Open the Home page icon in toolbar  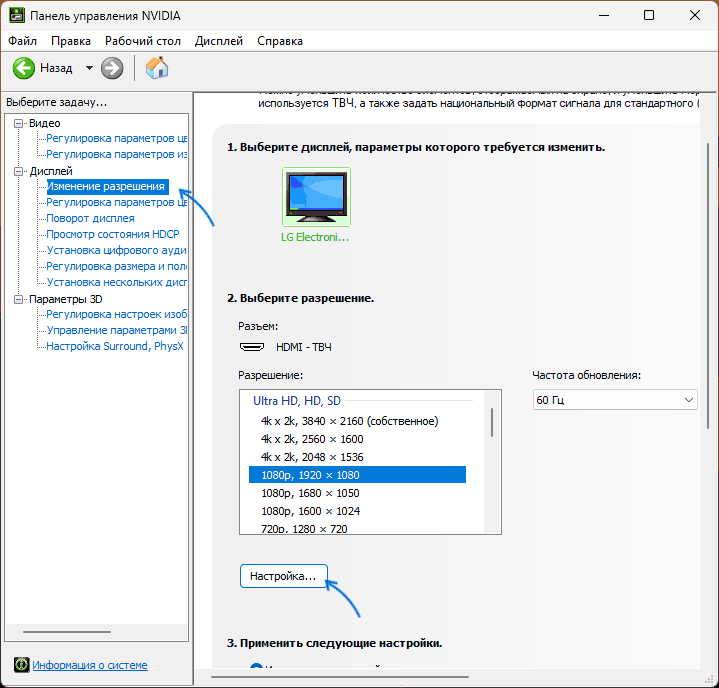tap(157, 68)
